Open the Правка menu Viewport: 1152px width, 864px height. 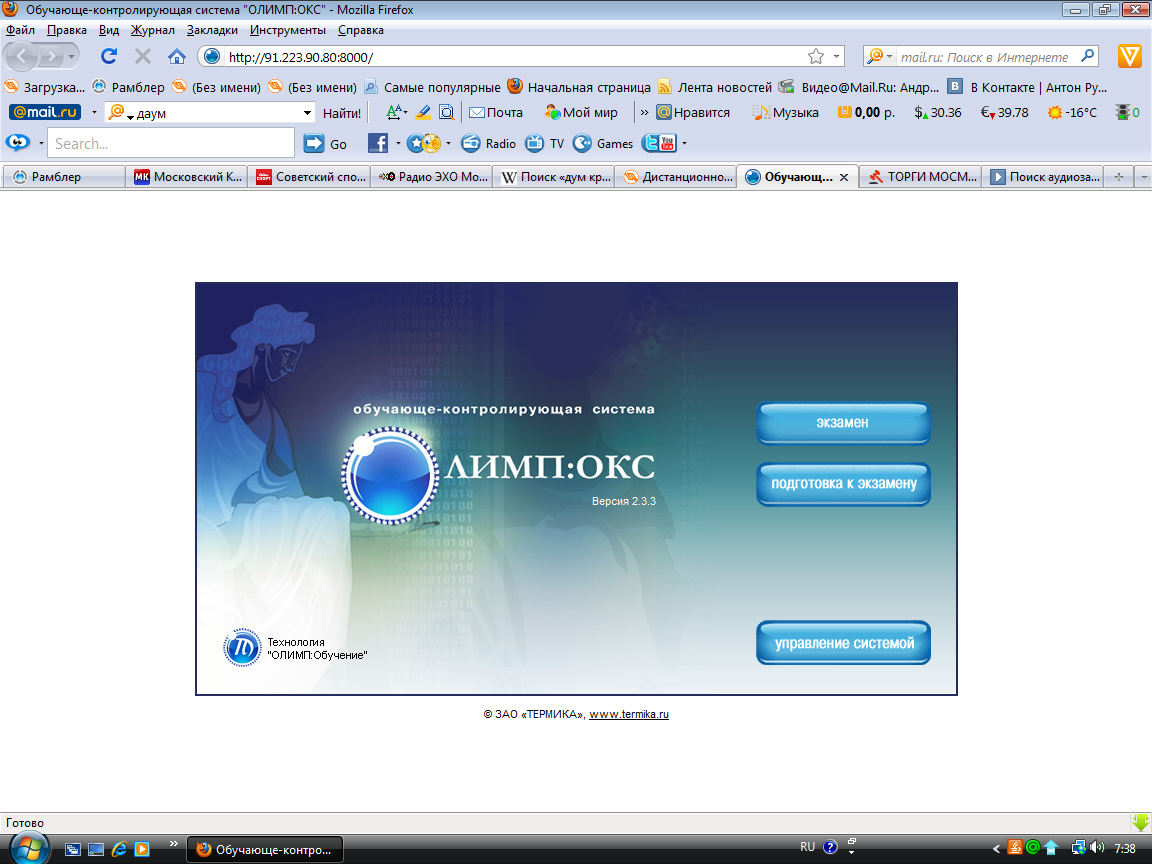67,30
